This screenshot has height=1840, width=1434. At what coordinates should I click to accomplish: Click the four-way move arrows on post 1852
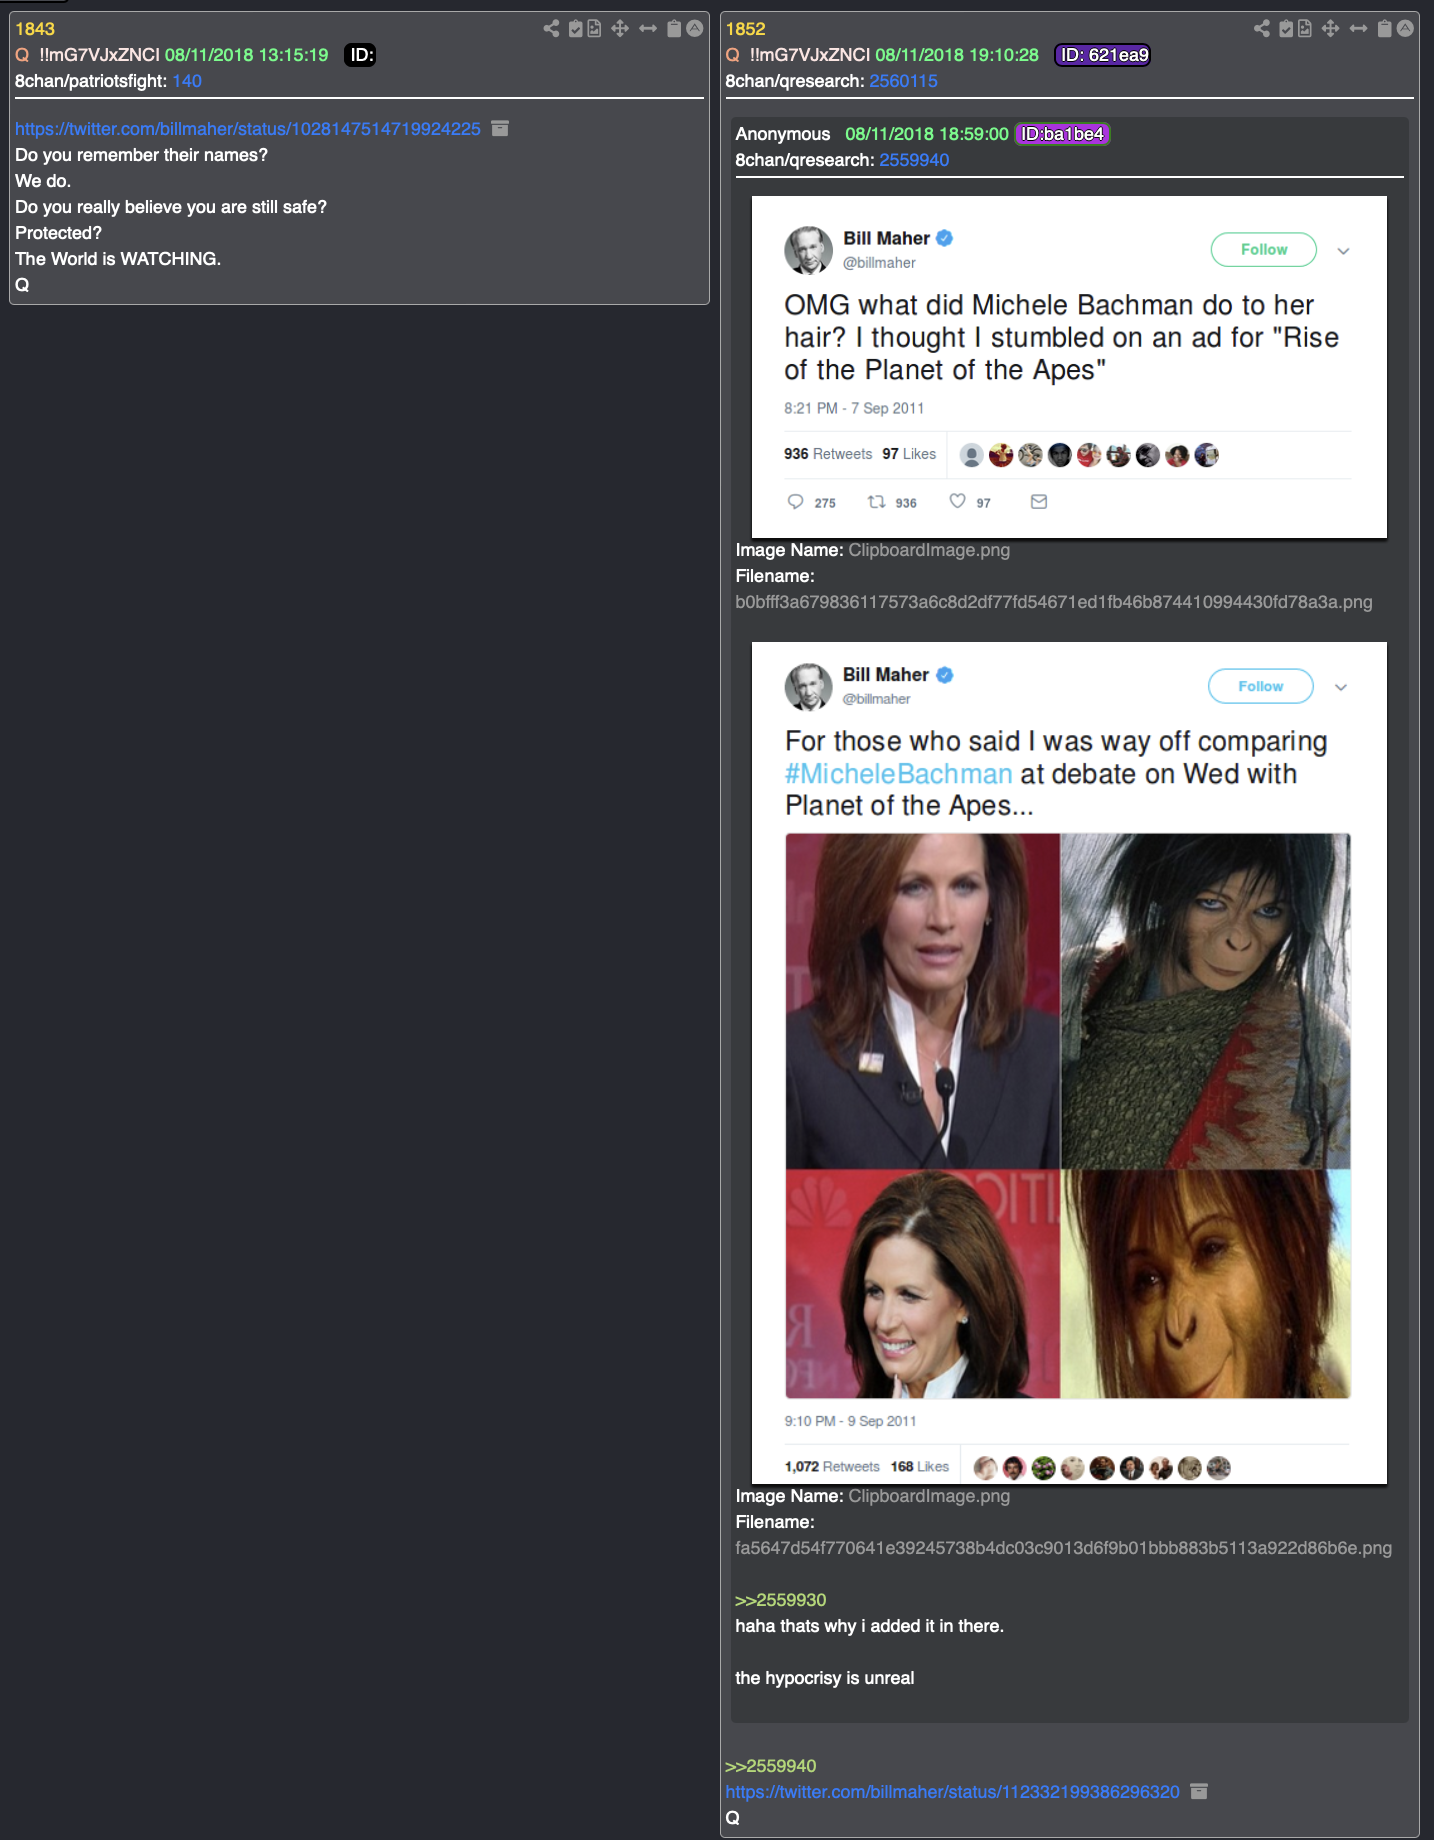point(1330,28)
